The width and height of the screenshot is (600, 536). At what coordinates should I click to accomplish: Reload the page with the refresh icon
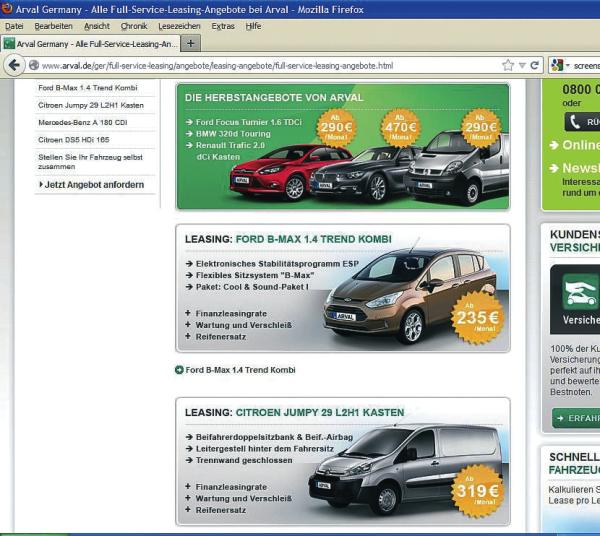[535, 65]
